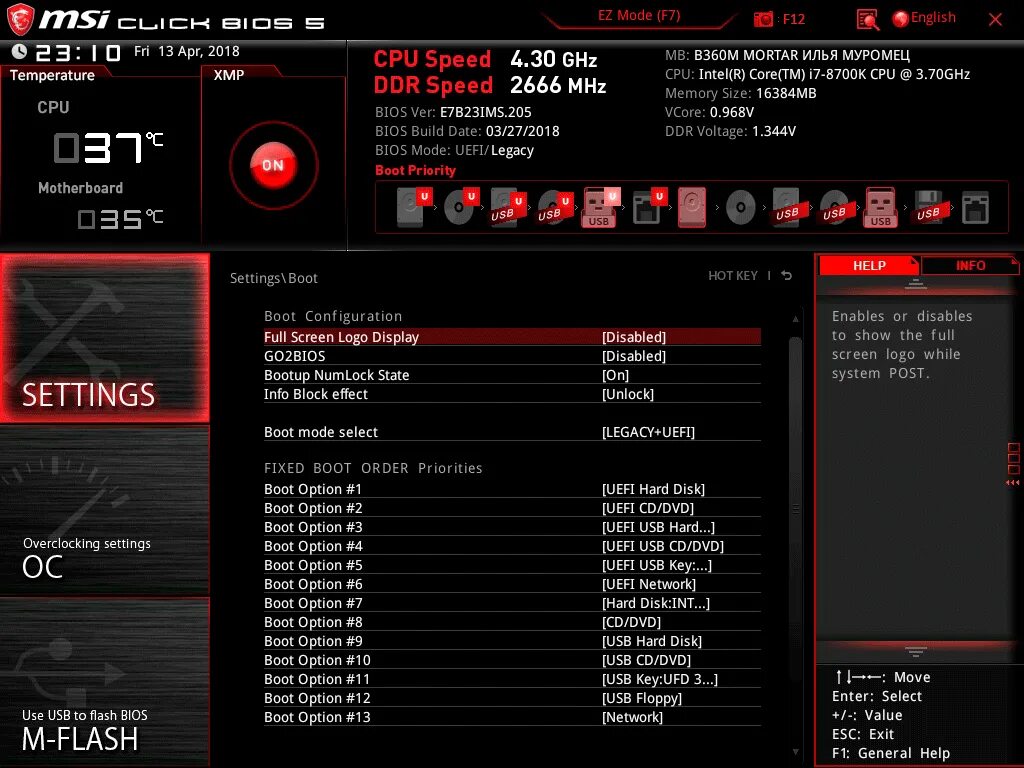1024x768 pixels.
Task: Click the legacy USB Key boot icon
Action: pyautogui.click(x=880, y=207)
